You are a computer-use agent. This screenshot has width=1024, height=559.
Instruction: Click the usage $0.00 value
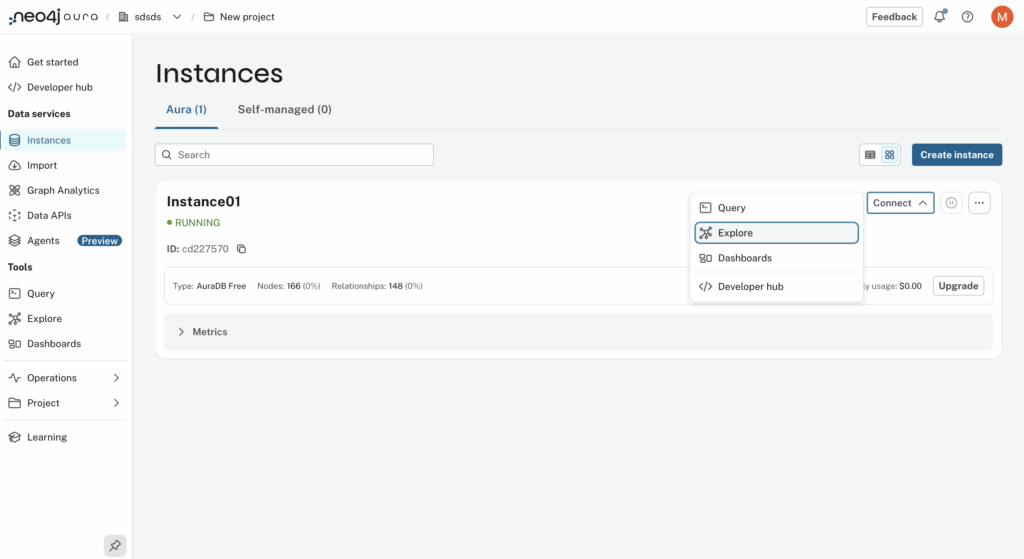[x=910, y=286]
